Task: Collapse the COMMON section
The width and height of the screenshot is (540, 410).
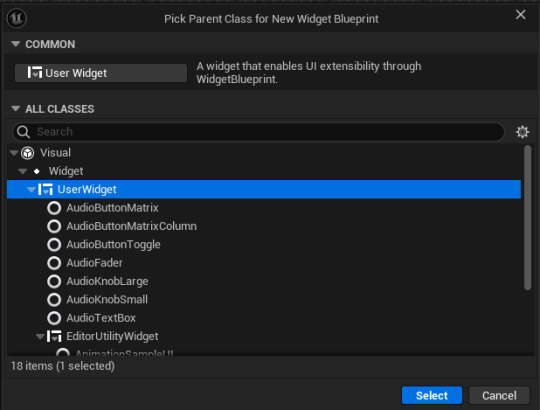Action: coord(15,44)
